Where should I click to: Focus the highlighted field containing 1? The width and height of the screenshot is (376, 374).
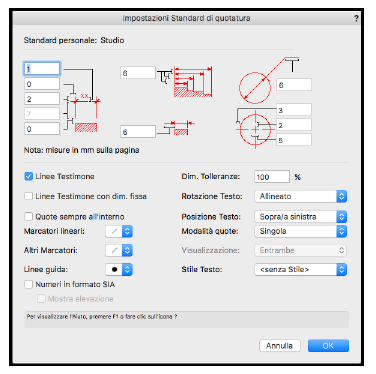click(x=42, y=69)
